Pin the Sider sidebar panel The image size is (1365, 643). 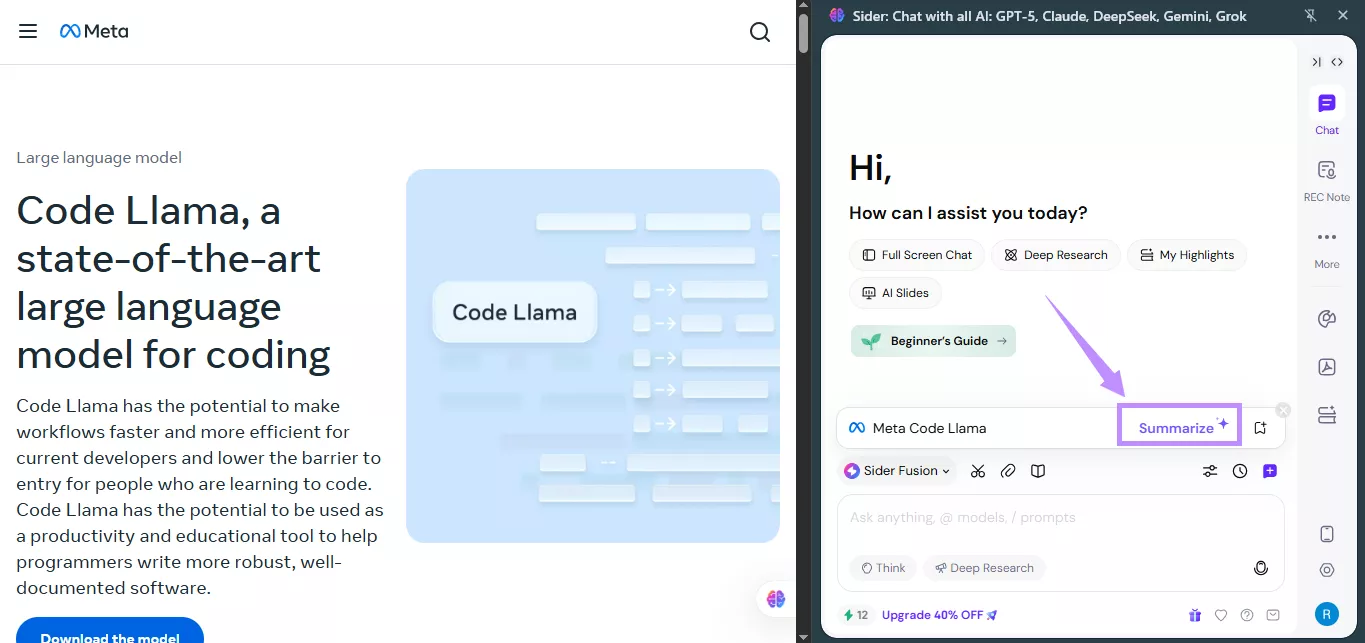(x=1311, y=16)
